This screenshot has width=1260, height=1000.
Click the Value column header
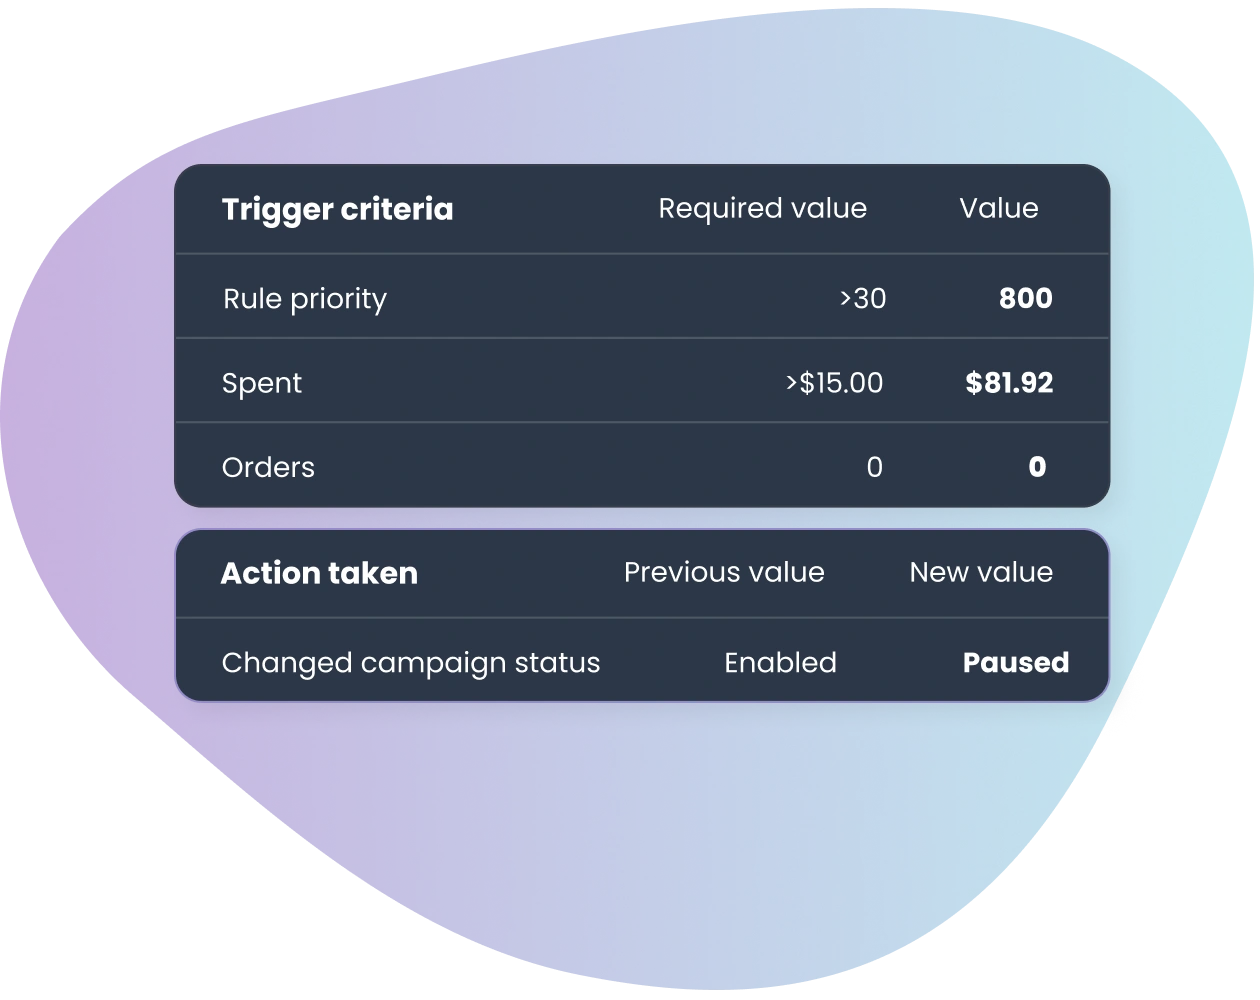click(x=998, y=208)
